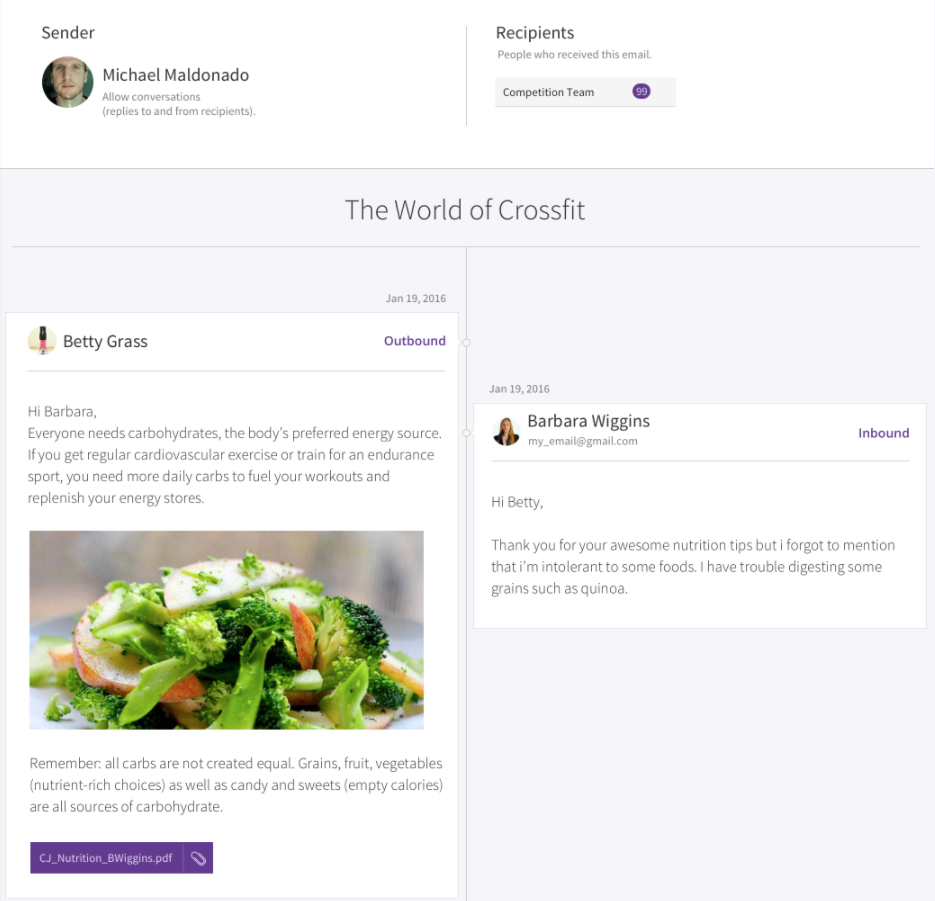Click the Outbound label on Betty's message
This screenshot has height=901, width=935.
[414, 340]
